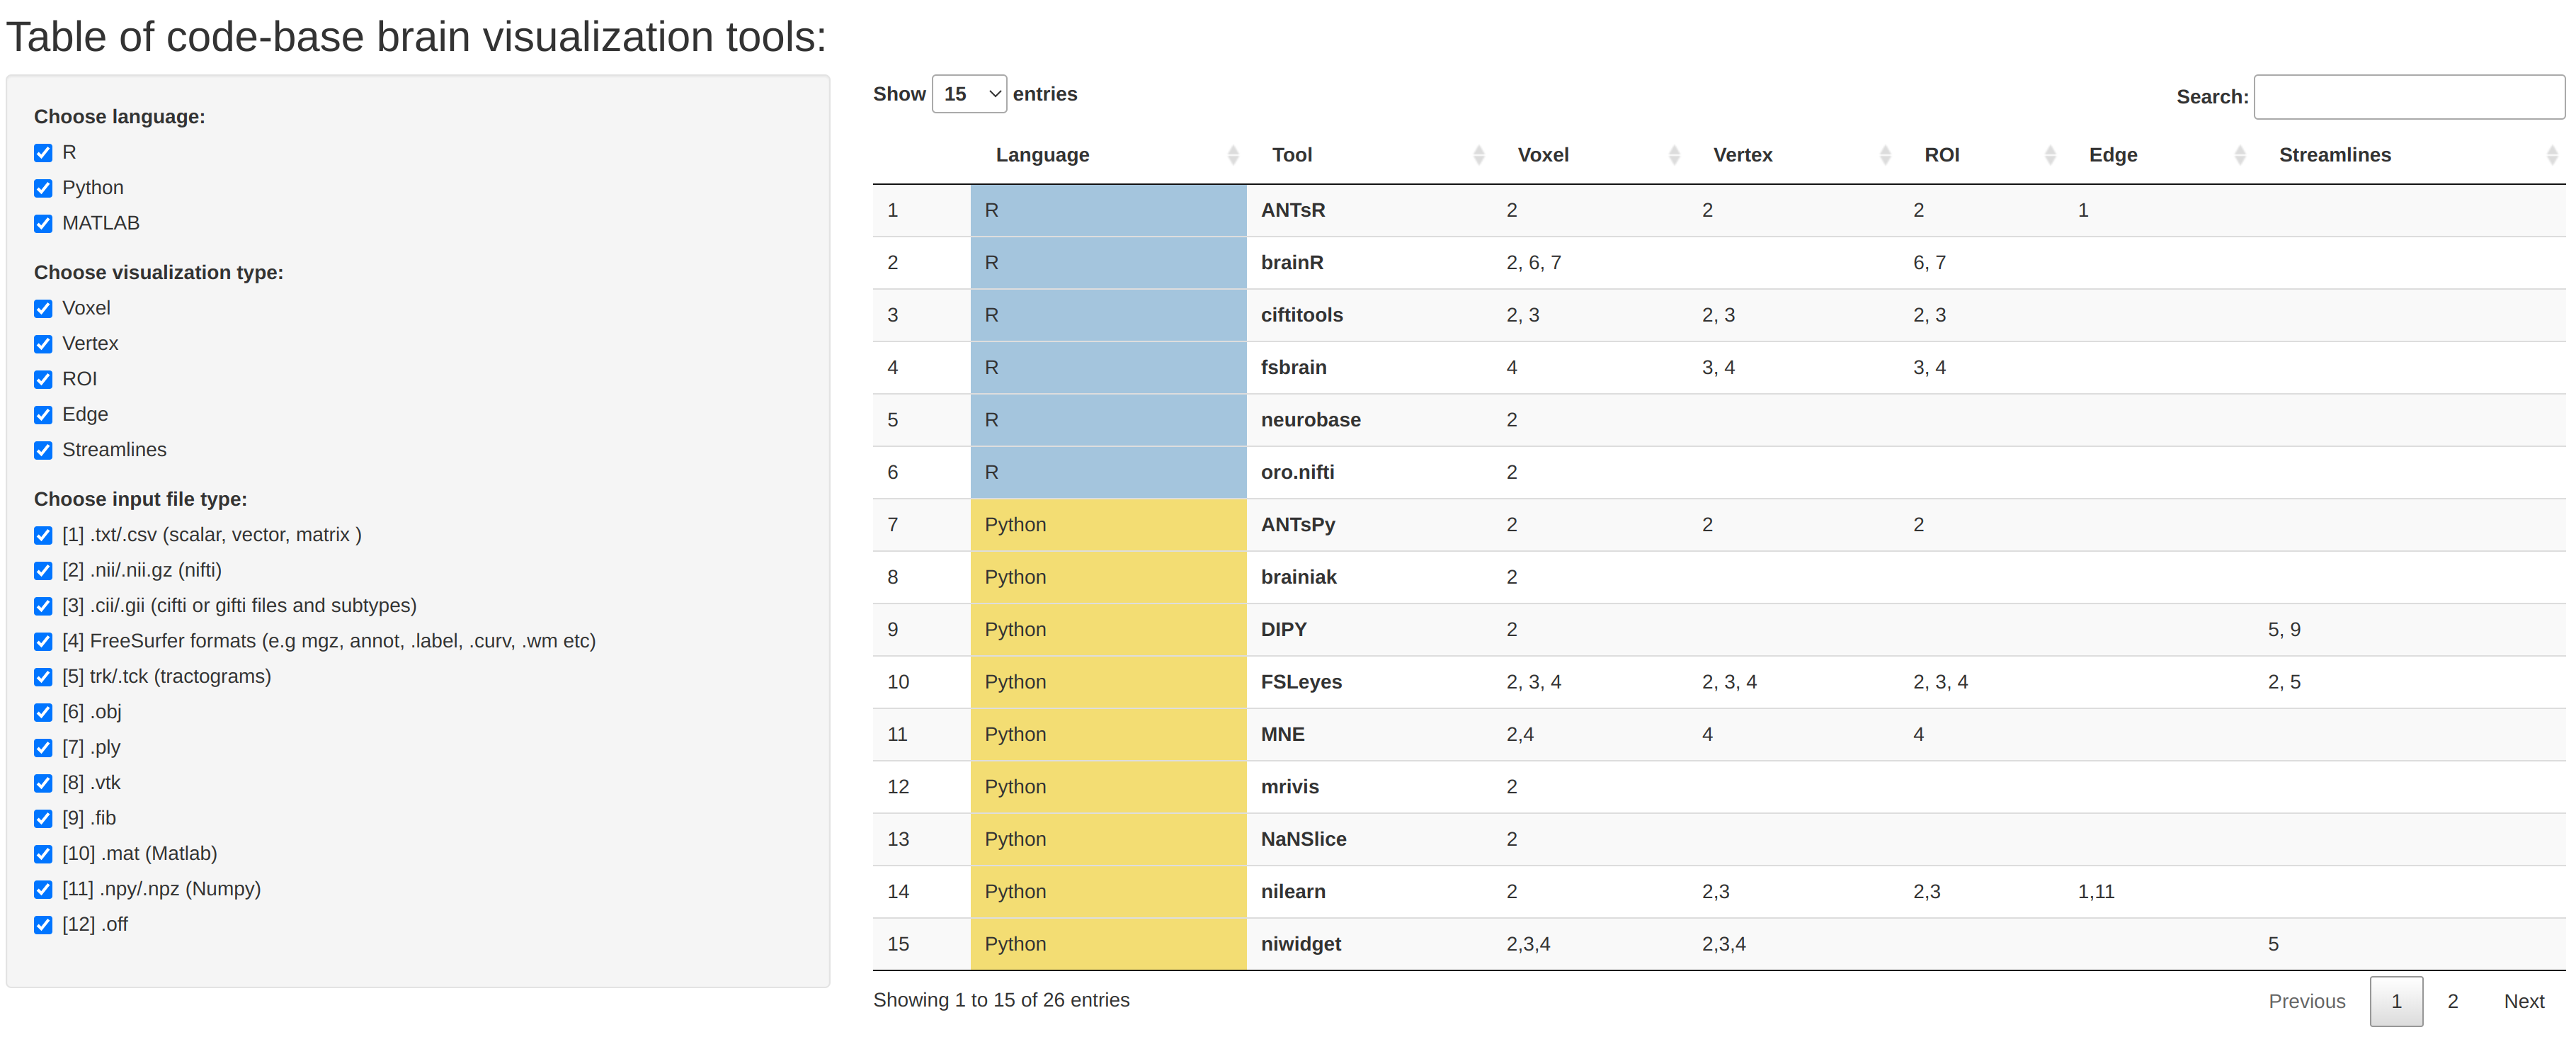This screenshot has height=1054, width=2576.
Task: Toggle the Edge visualization checkbox
Action: [x=43, y=415]
